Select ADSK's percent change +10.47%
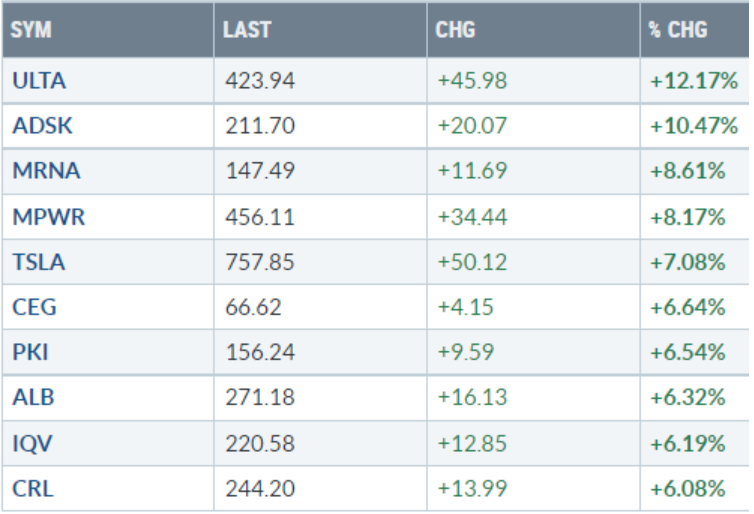Screen dimensions: 754x514 [694, 126]
